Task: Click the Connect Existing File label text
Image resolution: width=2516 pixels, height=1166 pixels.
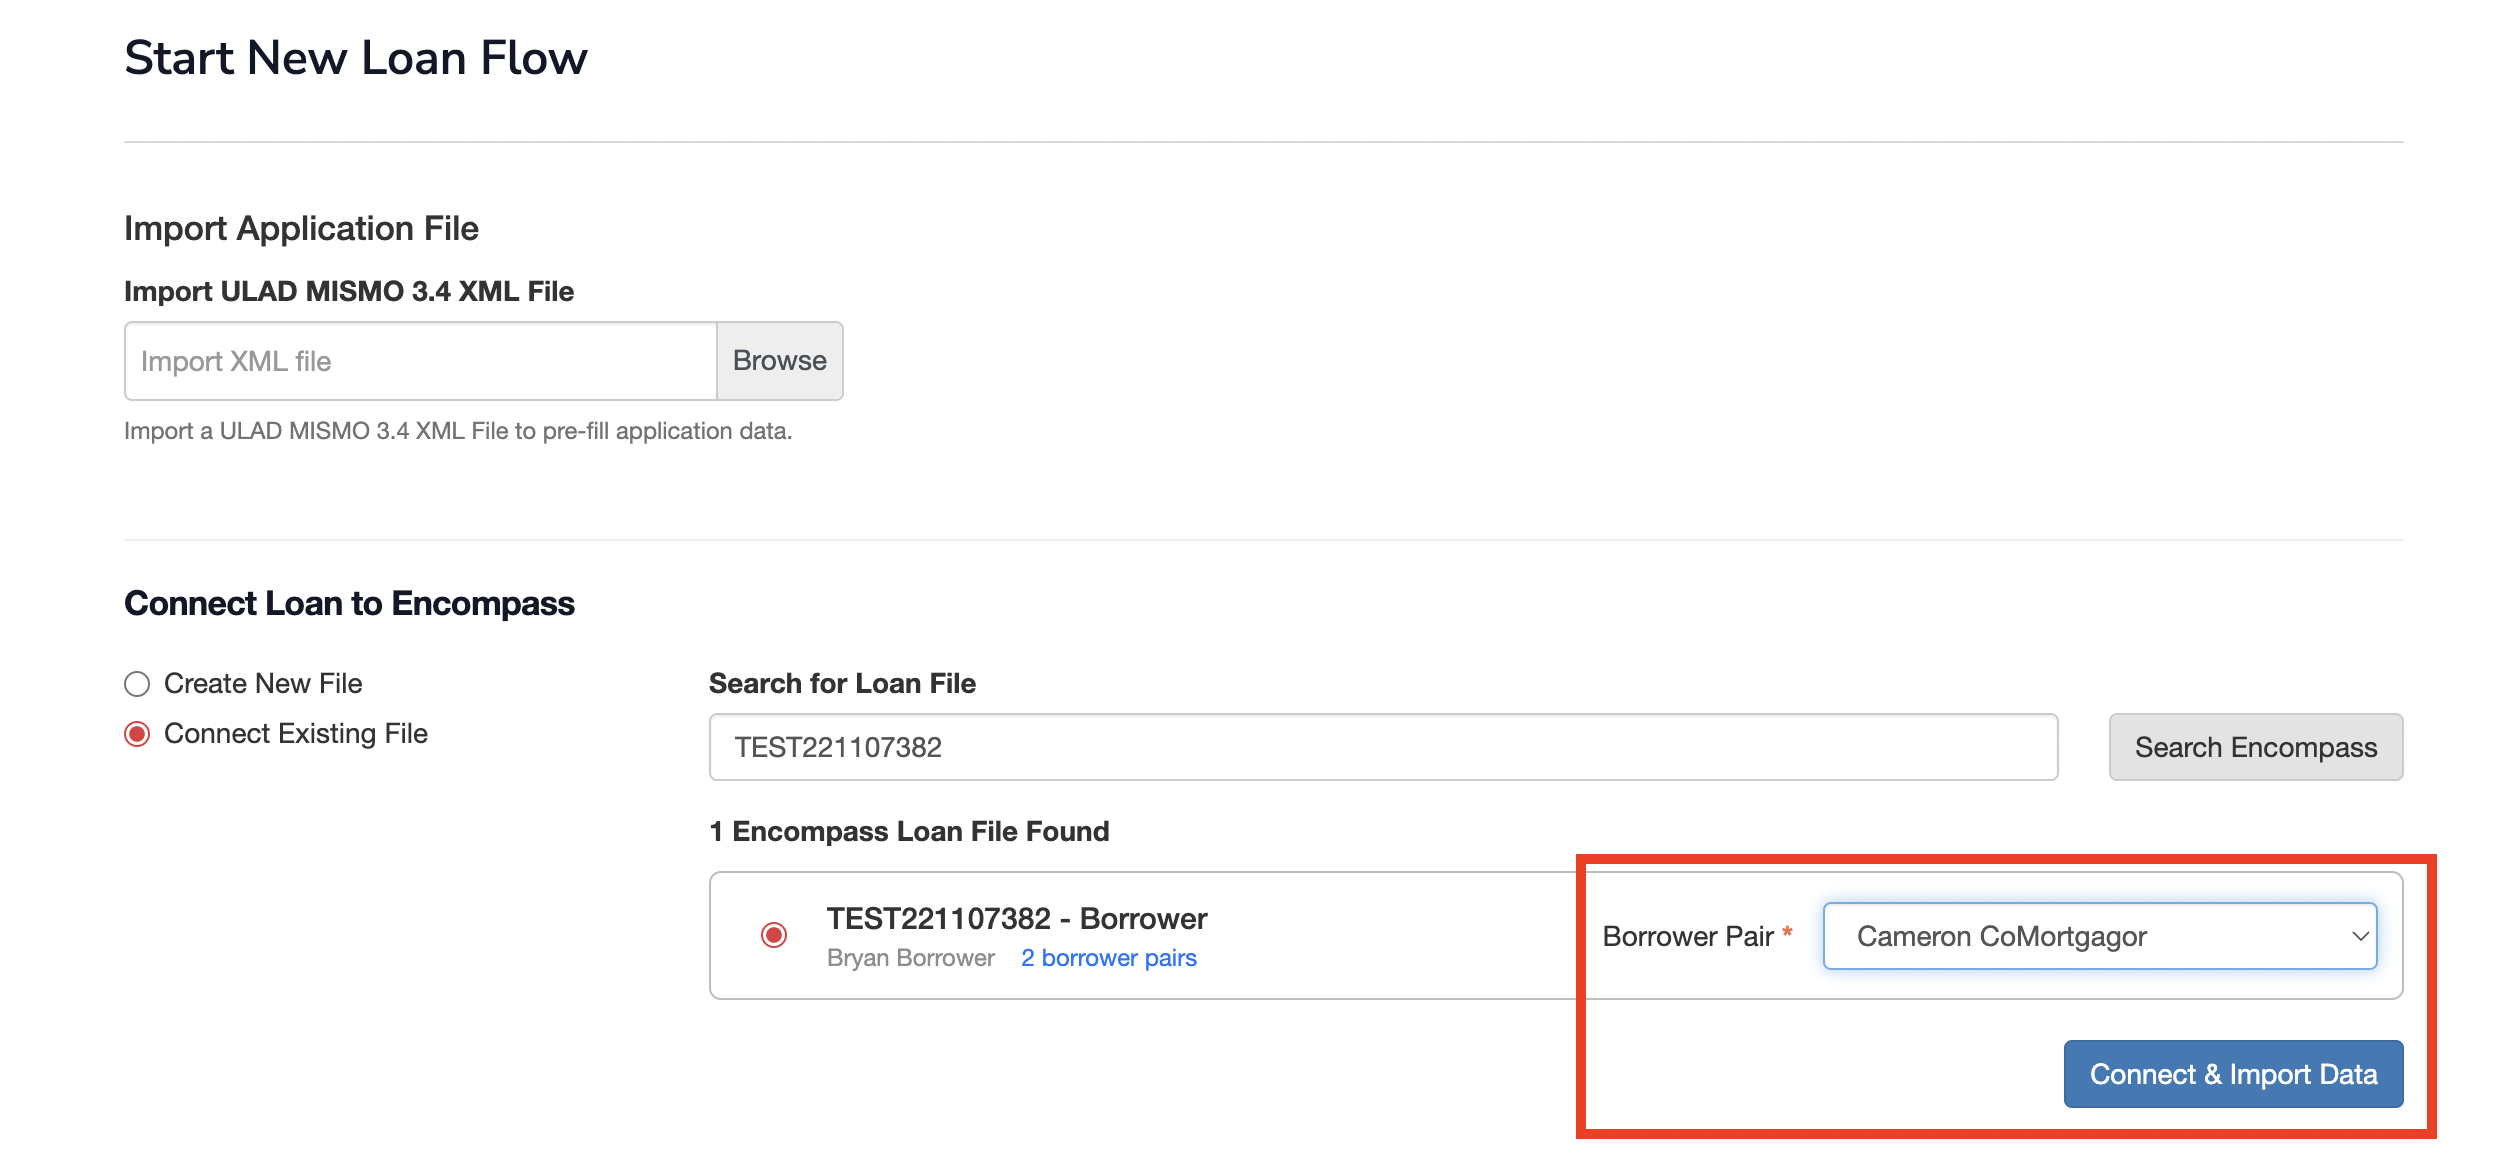Action: (x=296, y=734)
